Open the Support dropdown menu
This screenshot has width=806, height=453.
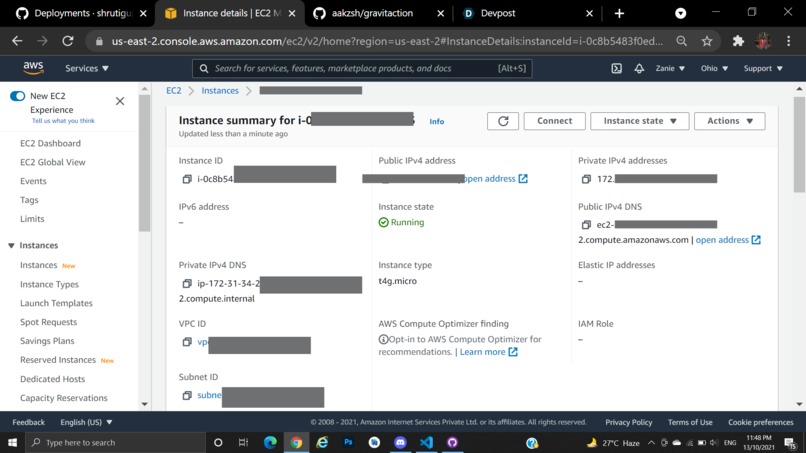click(763, 68)
